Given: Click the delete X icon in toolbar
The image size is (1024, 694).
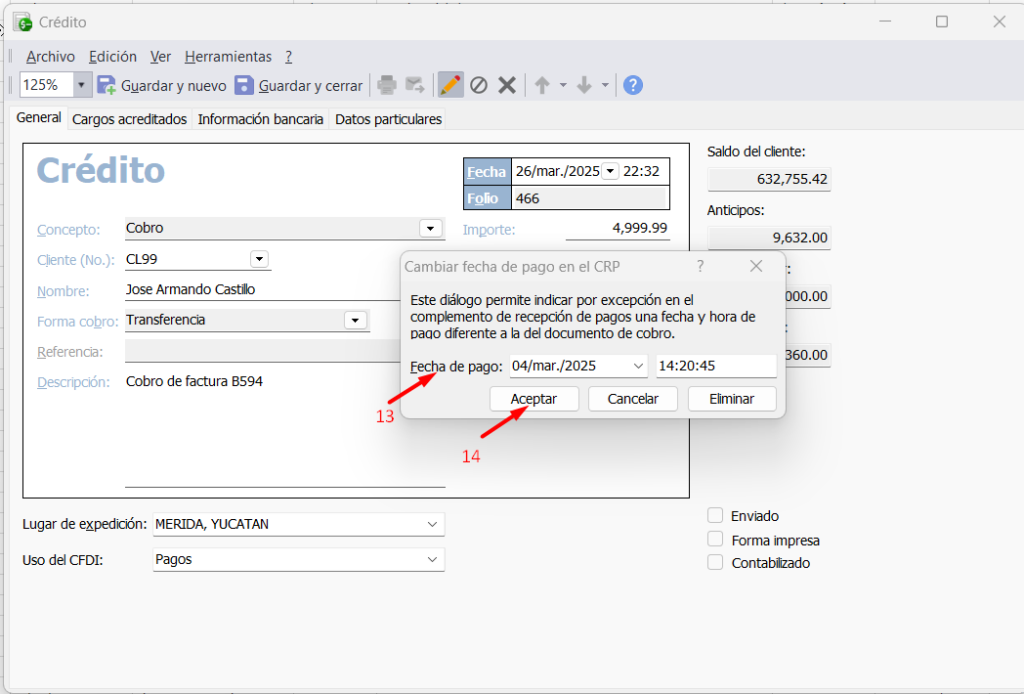Looking at the screenshot, I should [x=507, y=86].
